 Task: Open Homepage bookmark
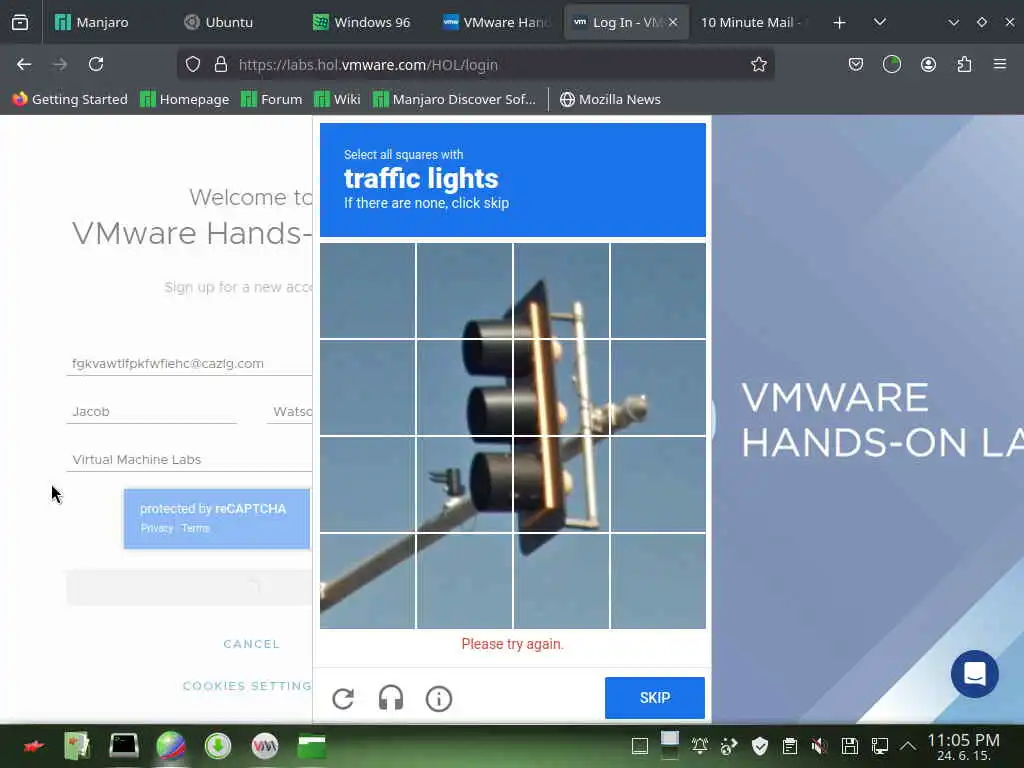click(x=185, y=99)
